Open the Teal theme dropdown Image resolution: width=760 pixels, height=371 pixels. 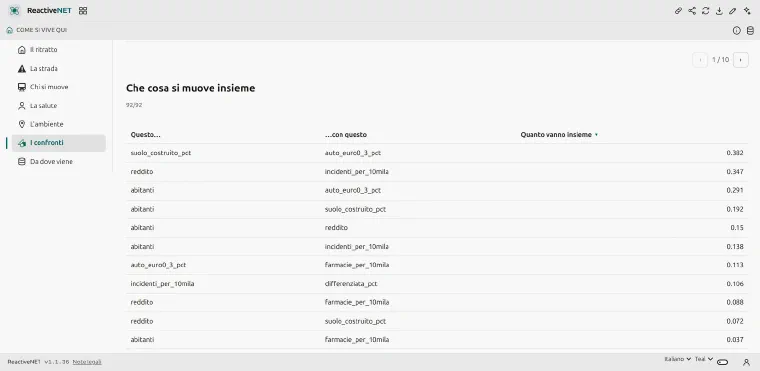coord(704,359)
